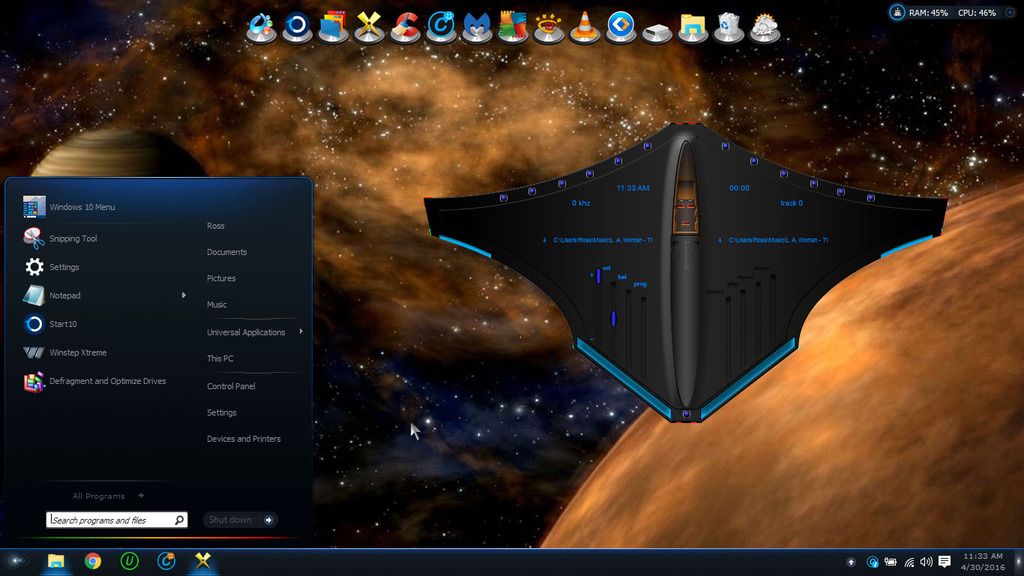The height and width of the screenshot is (576, 1024).
Task: Open the Ross user folder link
Action: point(216,226)
